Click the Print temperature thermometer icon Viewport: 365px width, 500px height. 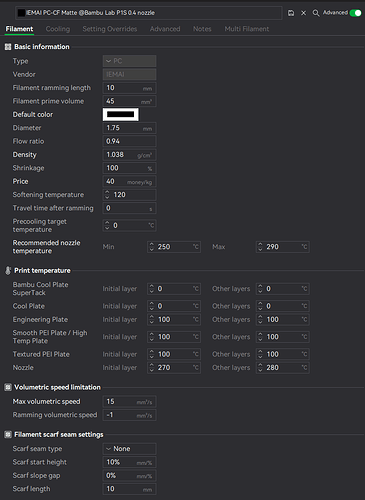click(8, 271)
